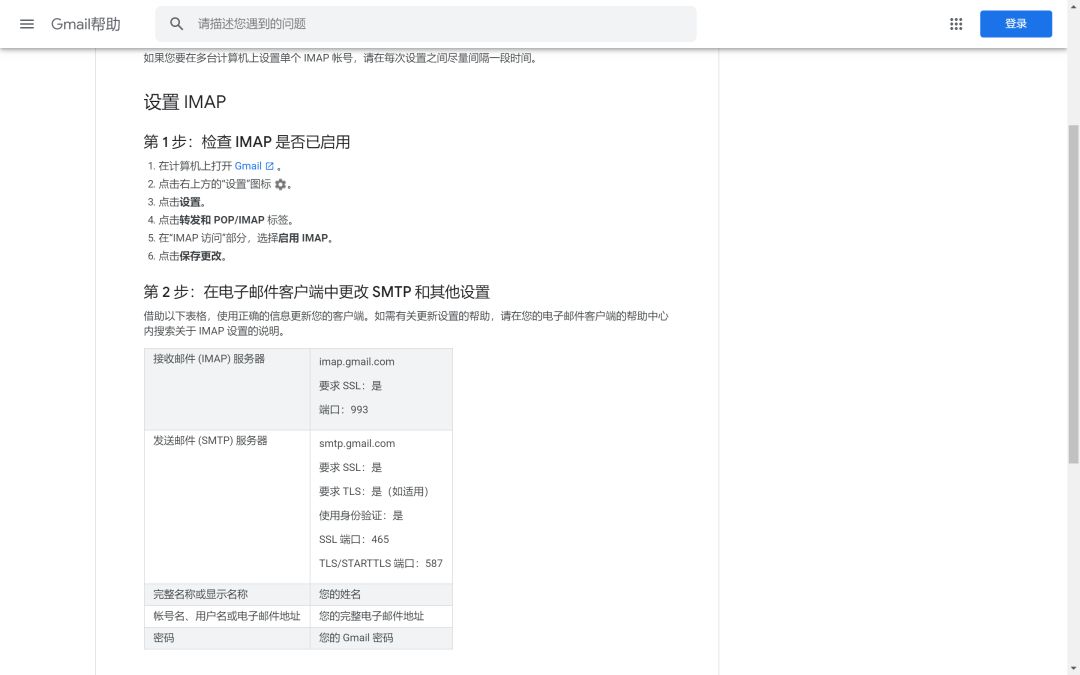The height and width of the screenshot is (675, 1080).
Task: Click the 端口：993 entry
Action: point(343,410)
